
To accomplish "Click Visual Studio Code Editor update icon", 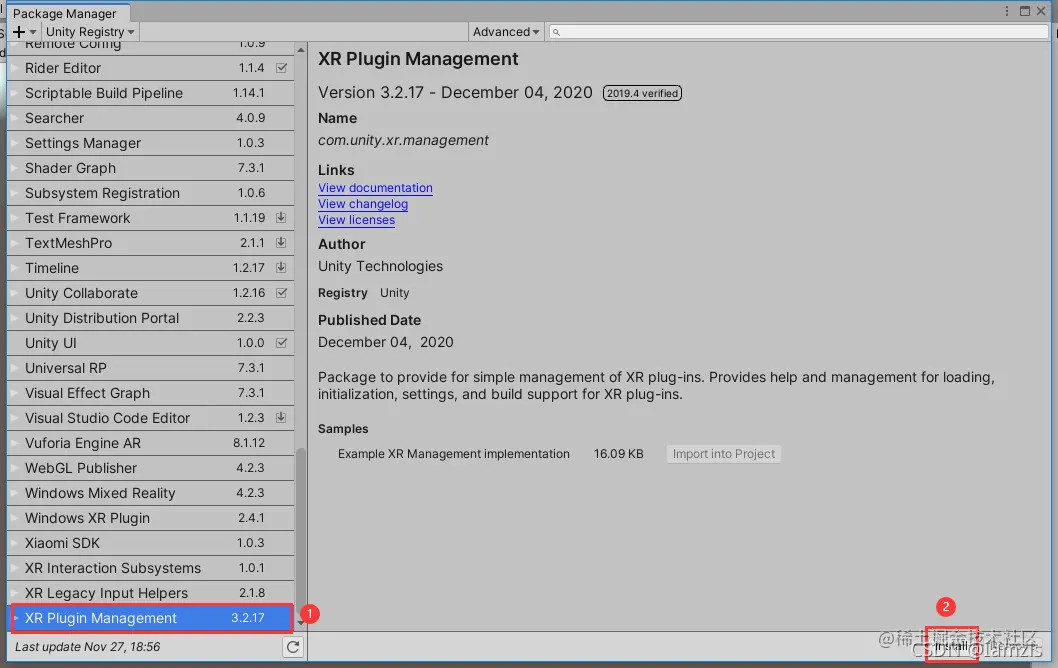I will click(x=281, y=417).
